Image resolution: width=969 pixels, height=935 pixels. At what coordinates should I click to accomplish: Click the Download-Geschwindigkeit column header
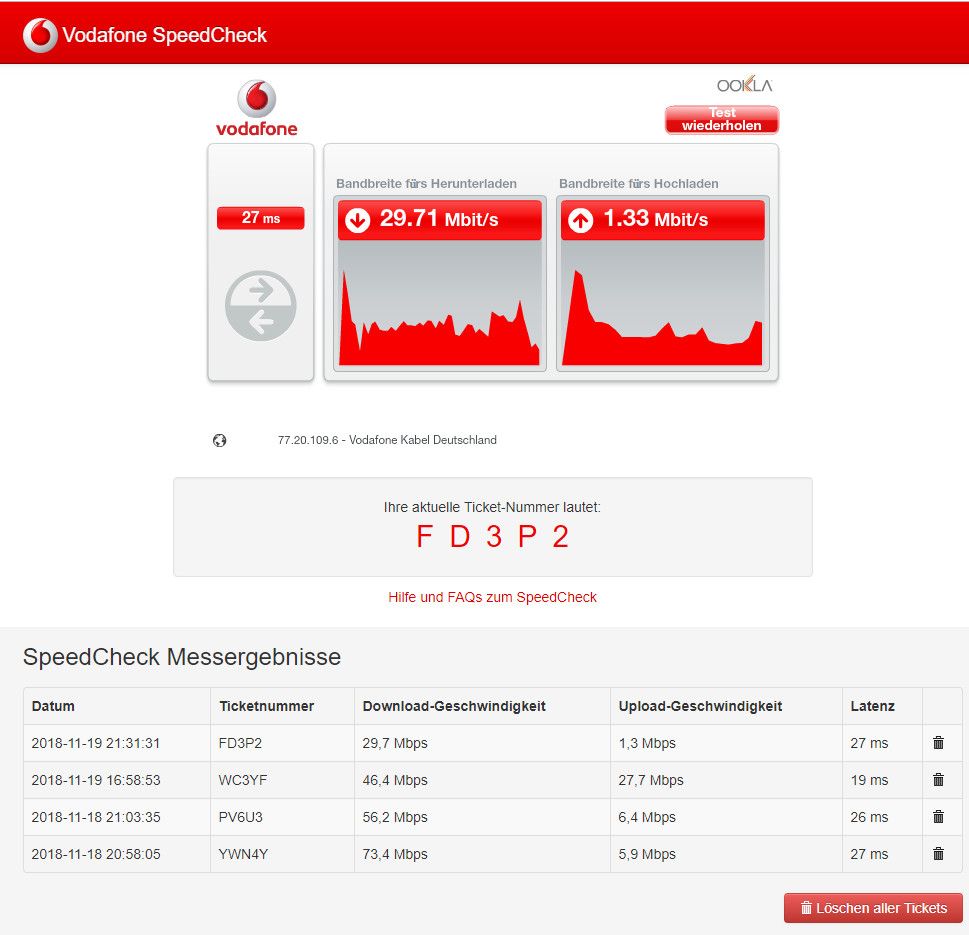[x=454, y=706]
